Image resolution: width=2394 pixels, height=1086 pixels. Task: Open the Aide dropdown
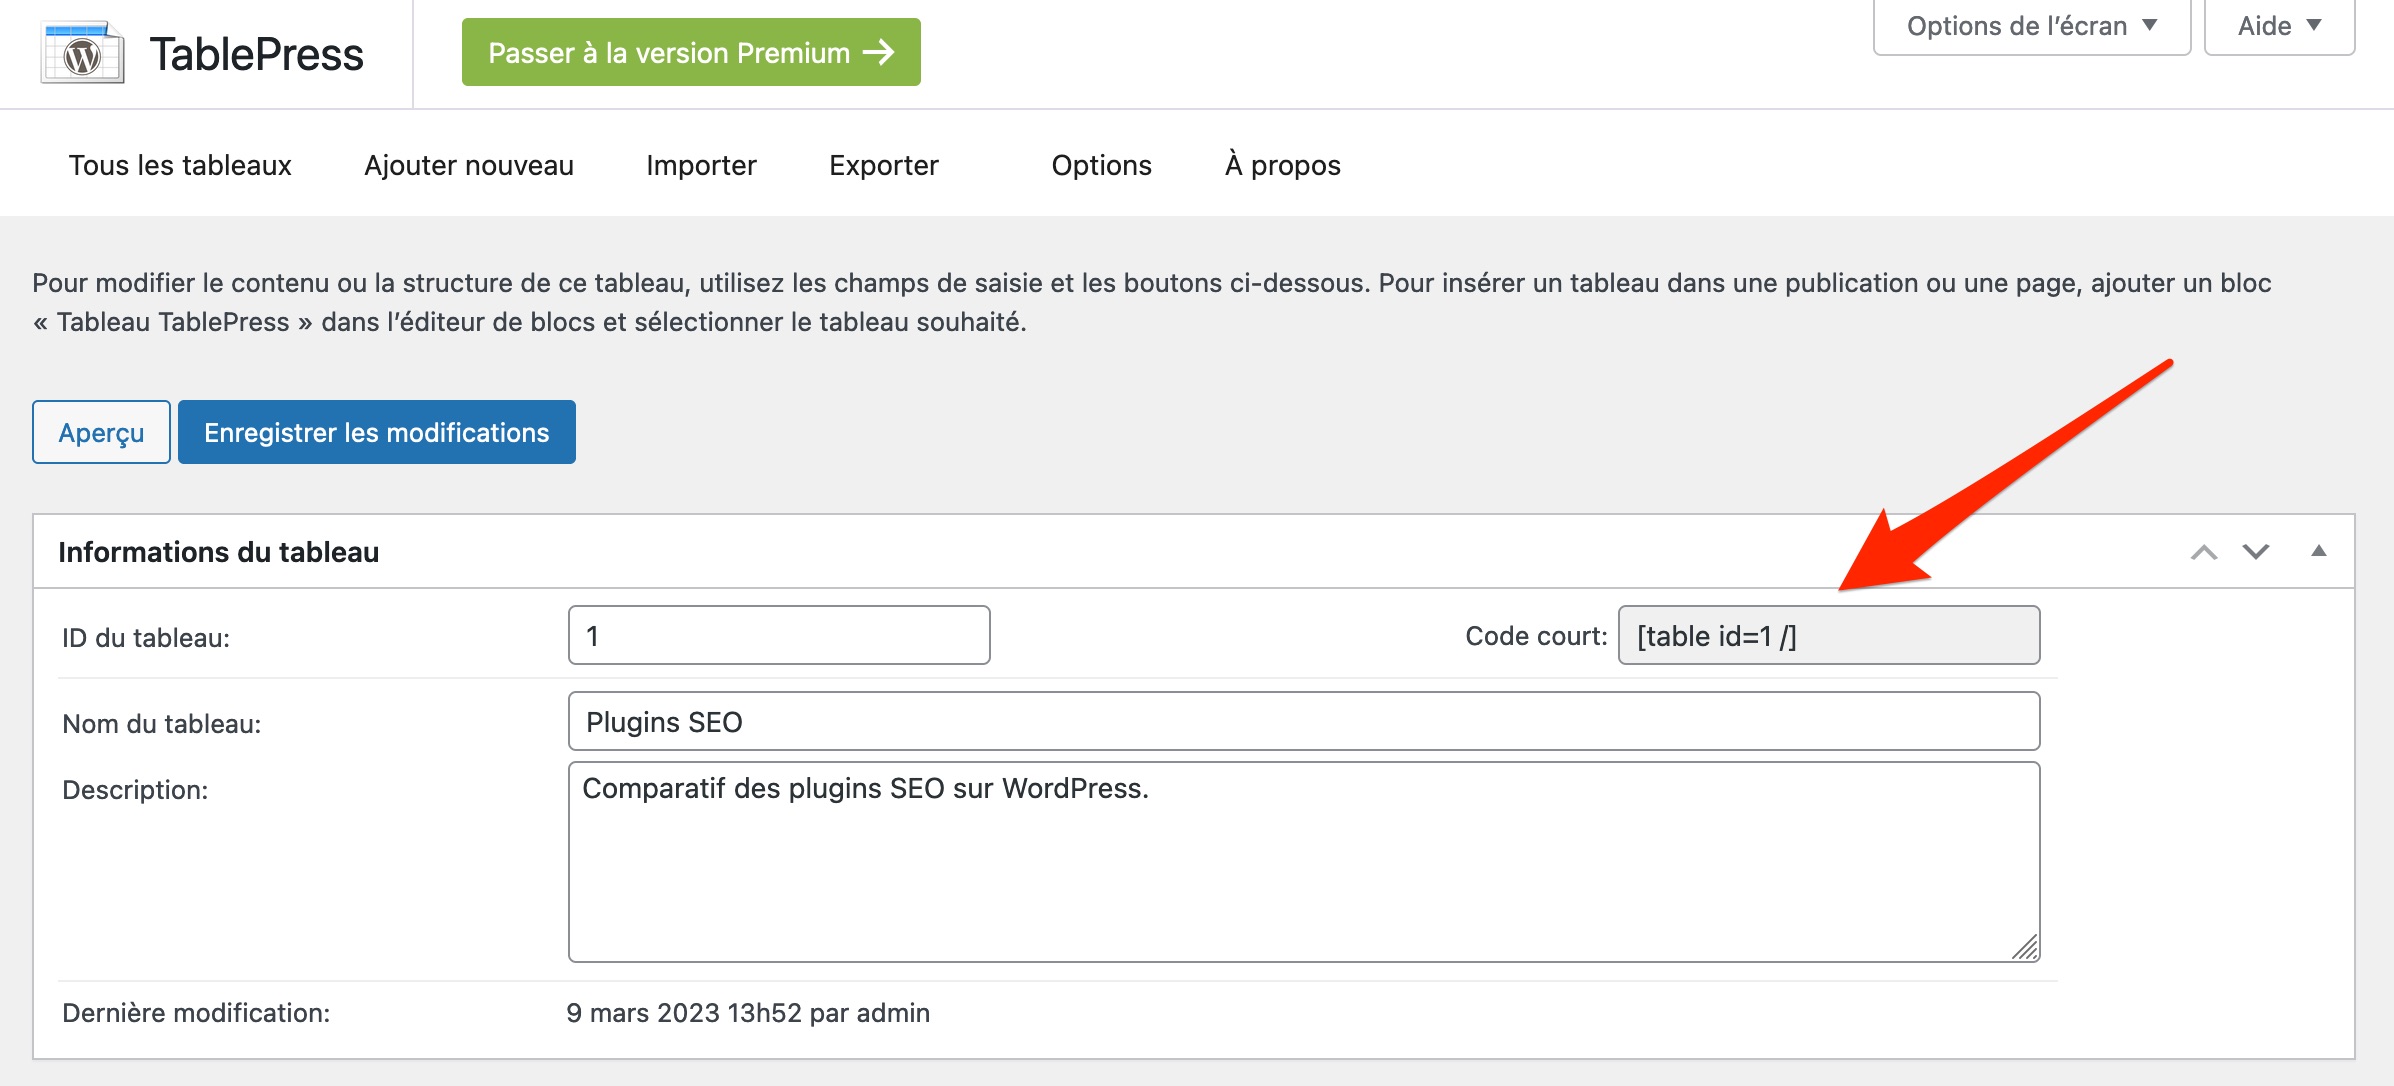click(x=2279, y=26)
